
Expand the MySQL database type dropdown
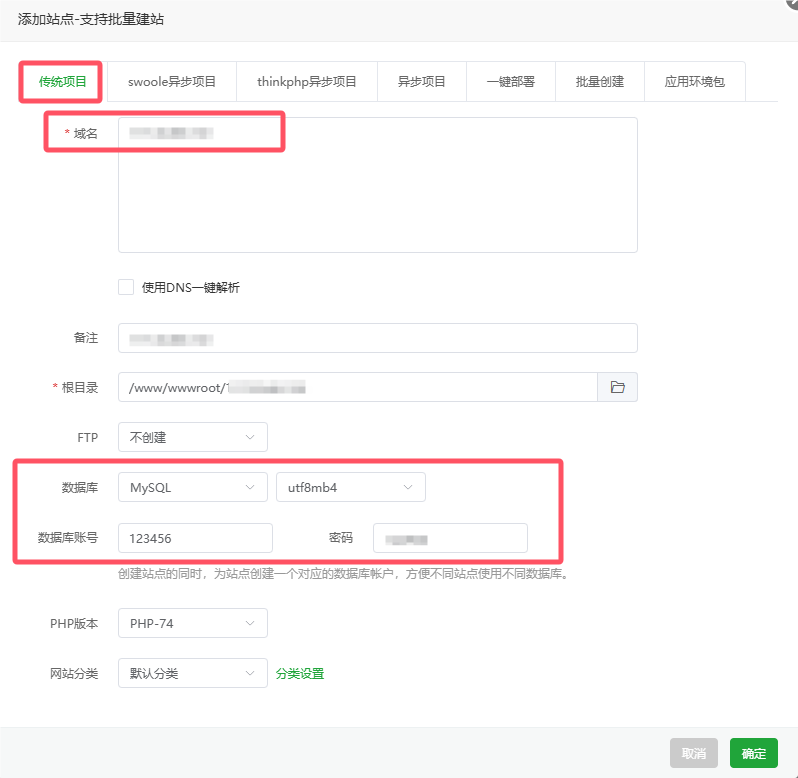click(x=192, y=487)
